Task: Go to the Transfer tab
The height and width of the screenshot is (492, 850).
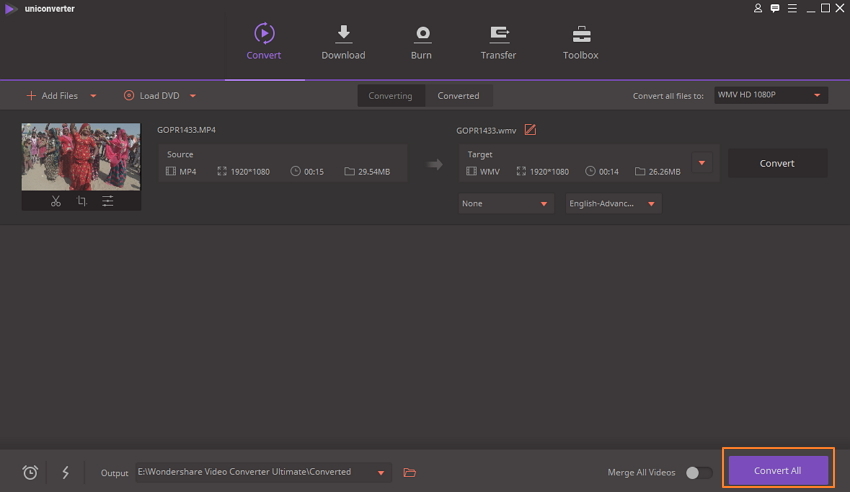Action: (x=498, y=41)
